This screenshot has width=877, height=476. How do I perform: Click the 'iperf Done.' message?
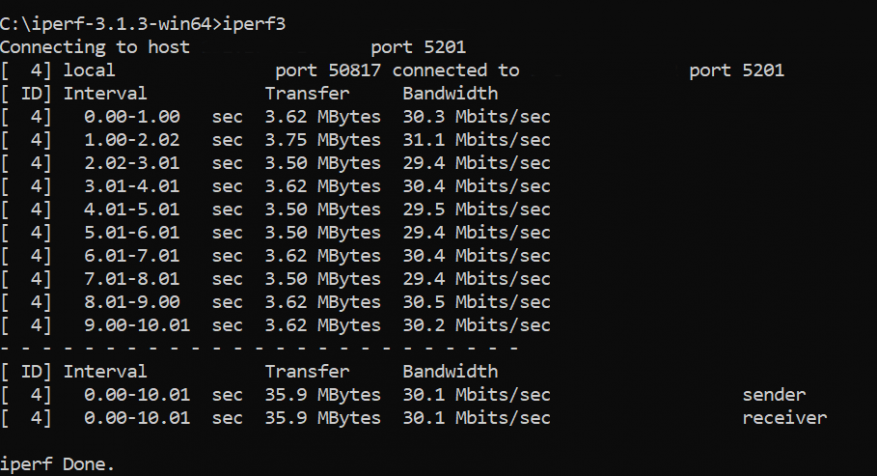58,464
